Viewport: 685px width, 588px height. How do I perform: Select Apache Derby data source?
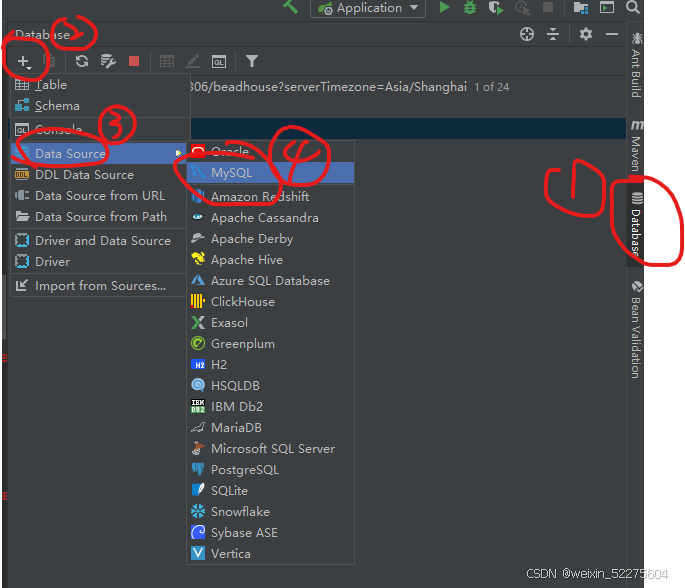[x=270, y=239]
